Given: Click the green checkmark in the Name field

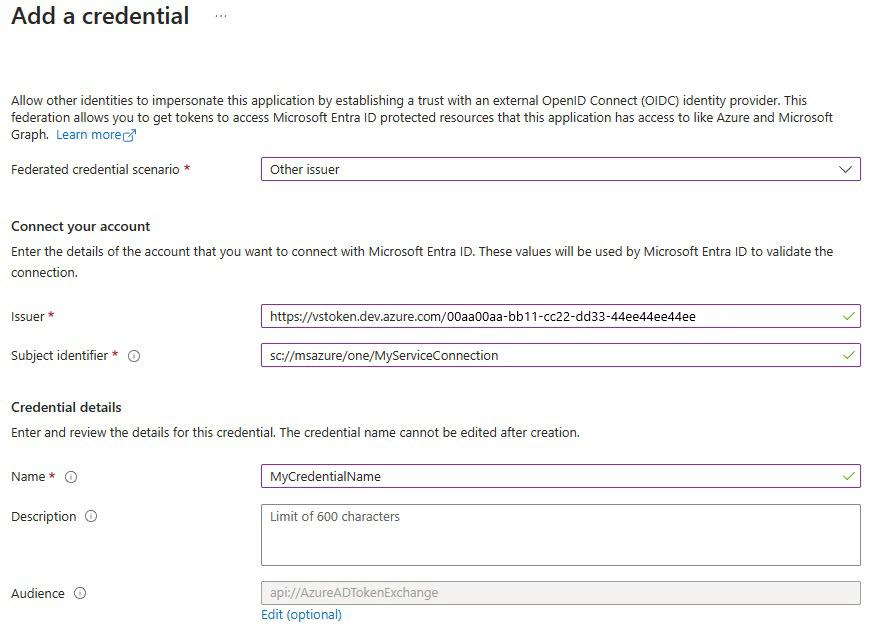Looking at the screenshot, I should (x=848, y=477).
